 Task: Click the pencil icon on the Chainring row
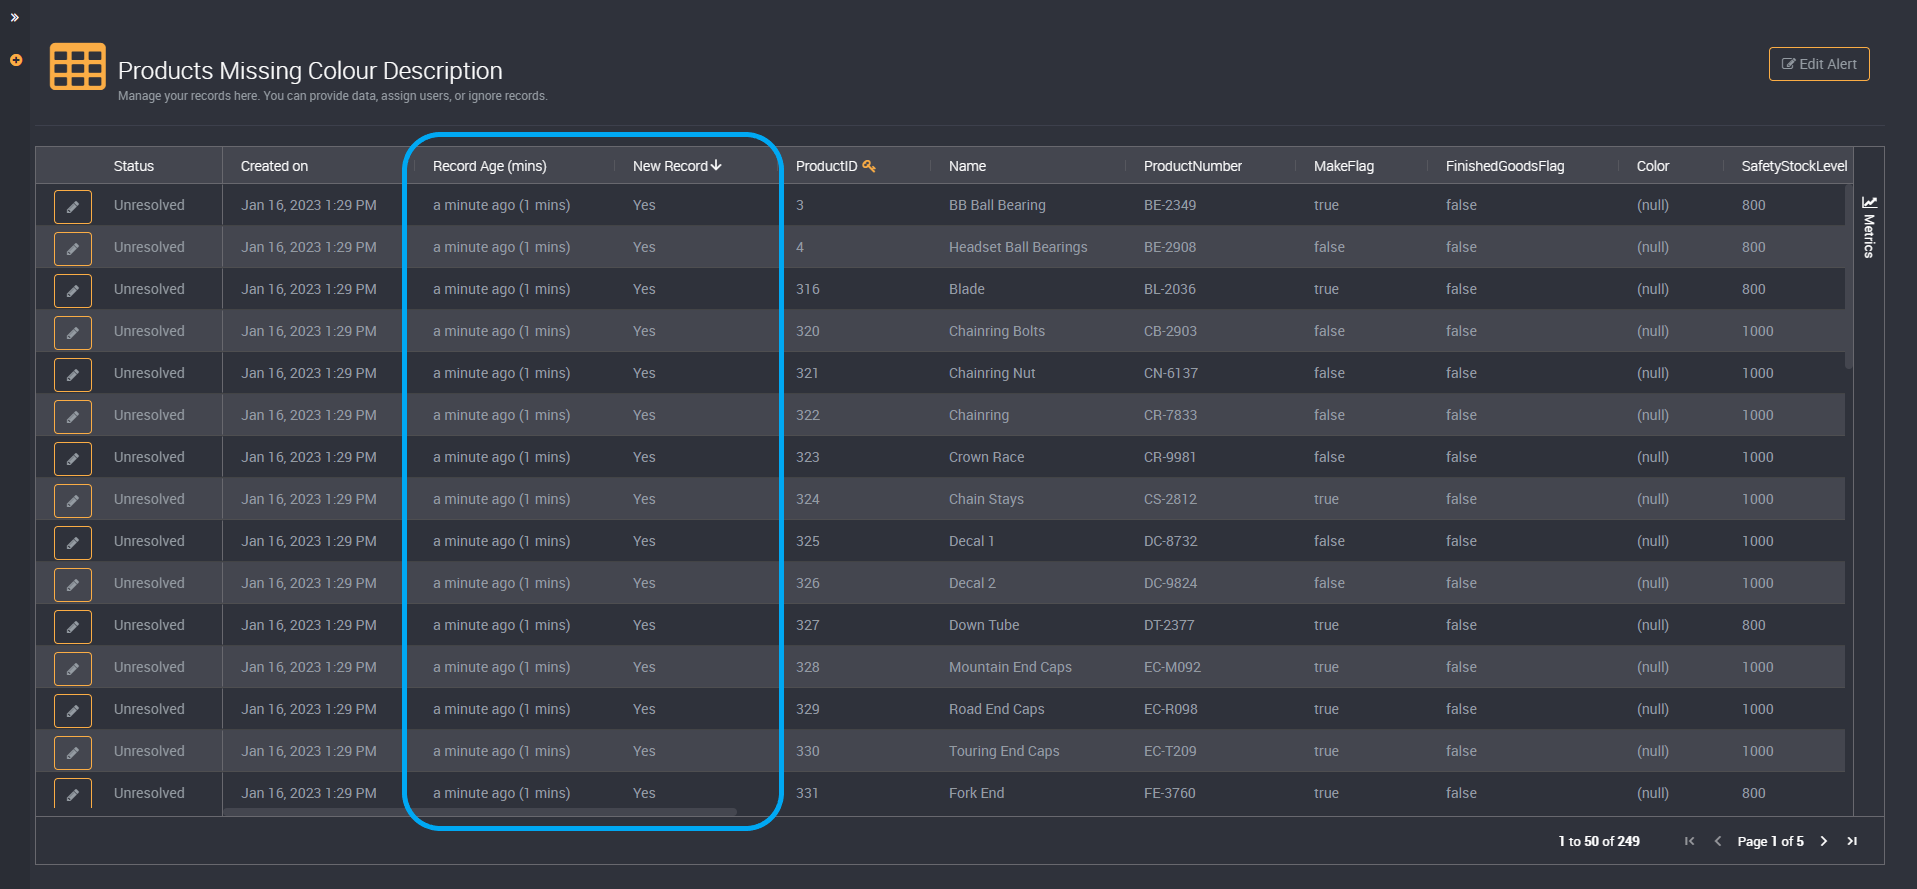73,416
